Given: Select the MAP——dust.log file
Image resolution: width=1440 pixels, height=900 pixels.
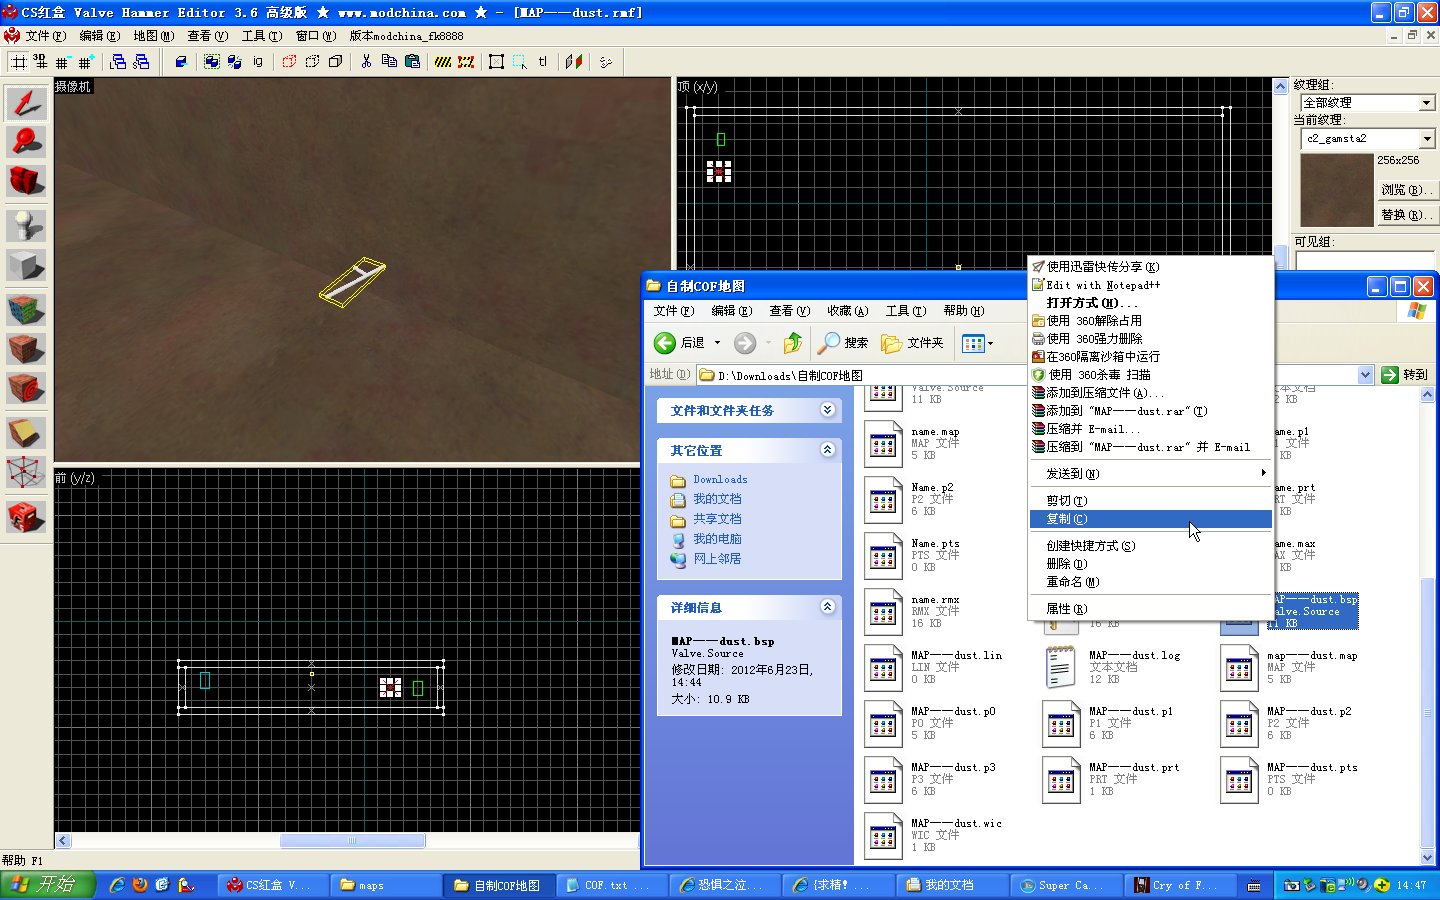Looking at the screenshot, I should (1112, 667).
